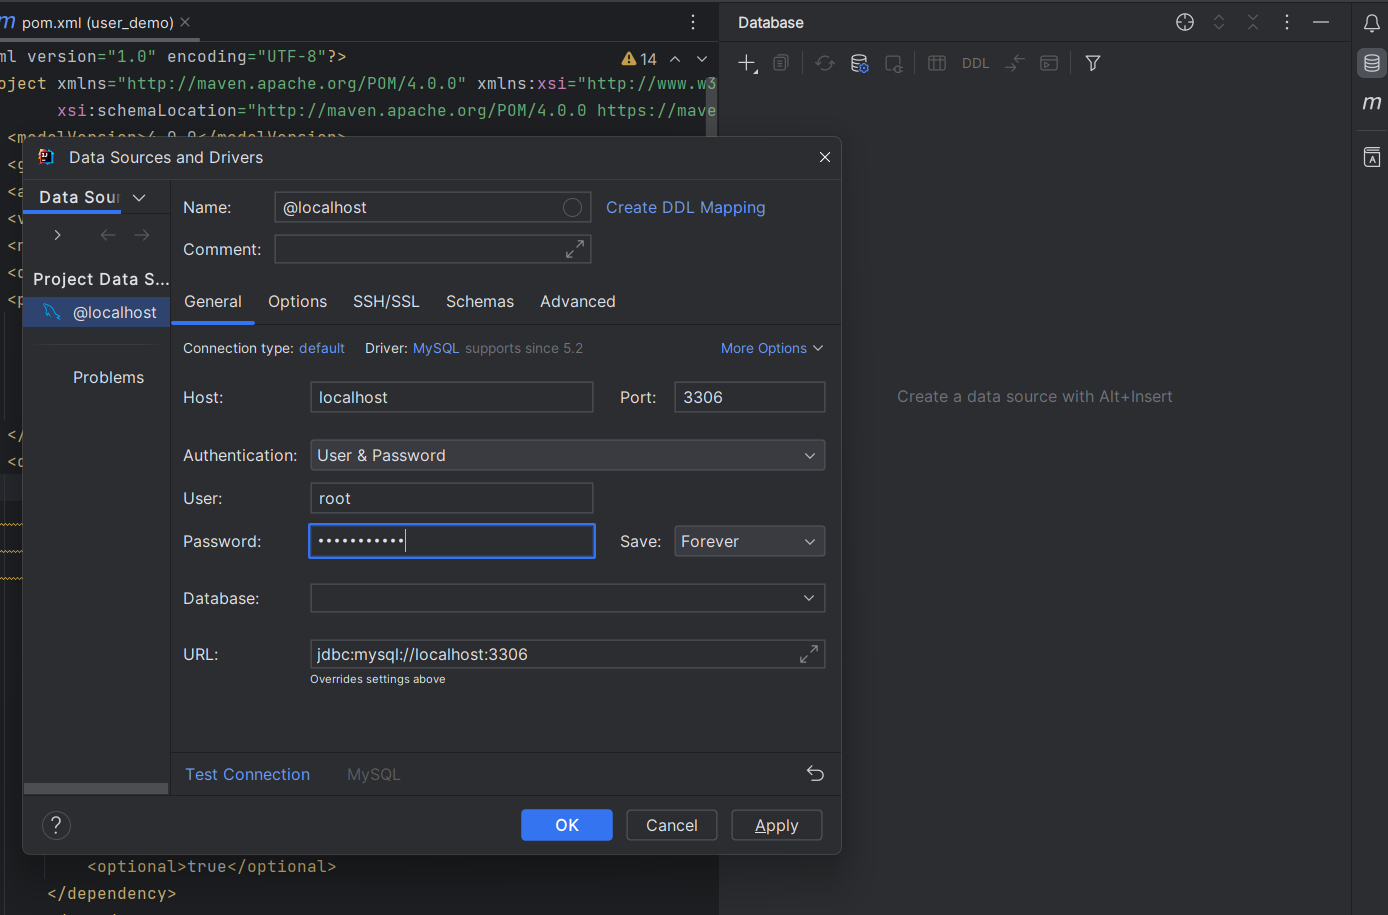Select the Problems entry in the sidebar
This screenshot has width=1388, height=915.
point(108,377)
